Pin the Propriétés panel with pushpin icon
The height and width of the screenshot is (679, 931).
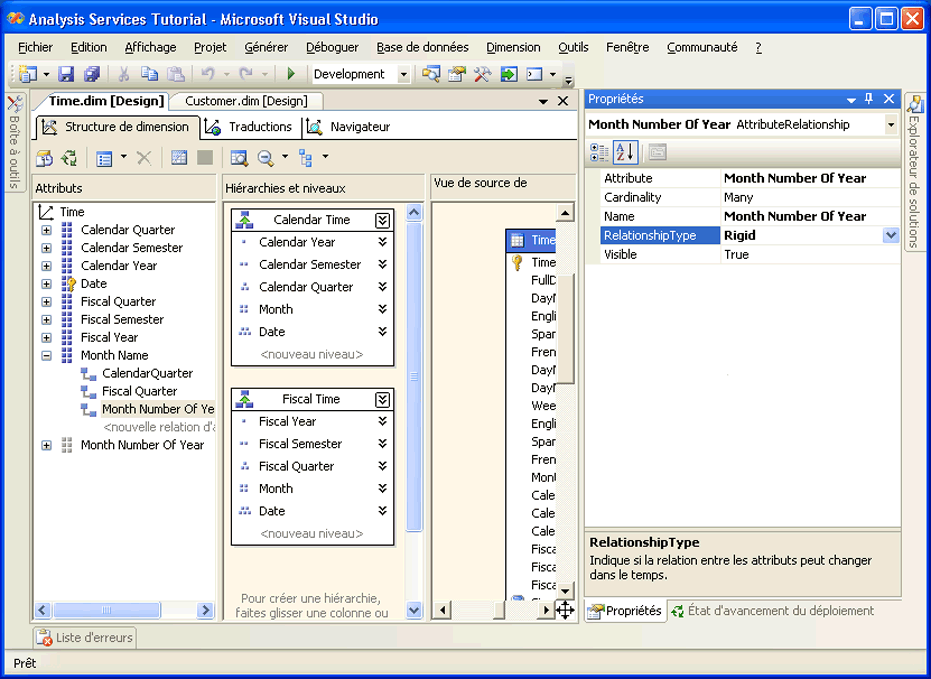coord(869,99)
